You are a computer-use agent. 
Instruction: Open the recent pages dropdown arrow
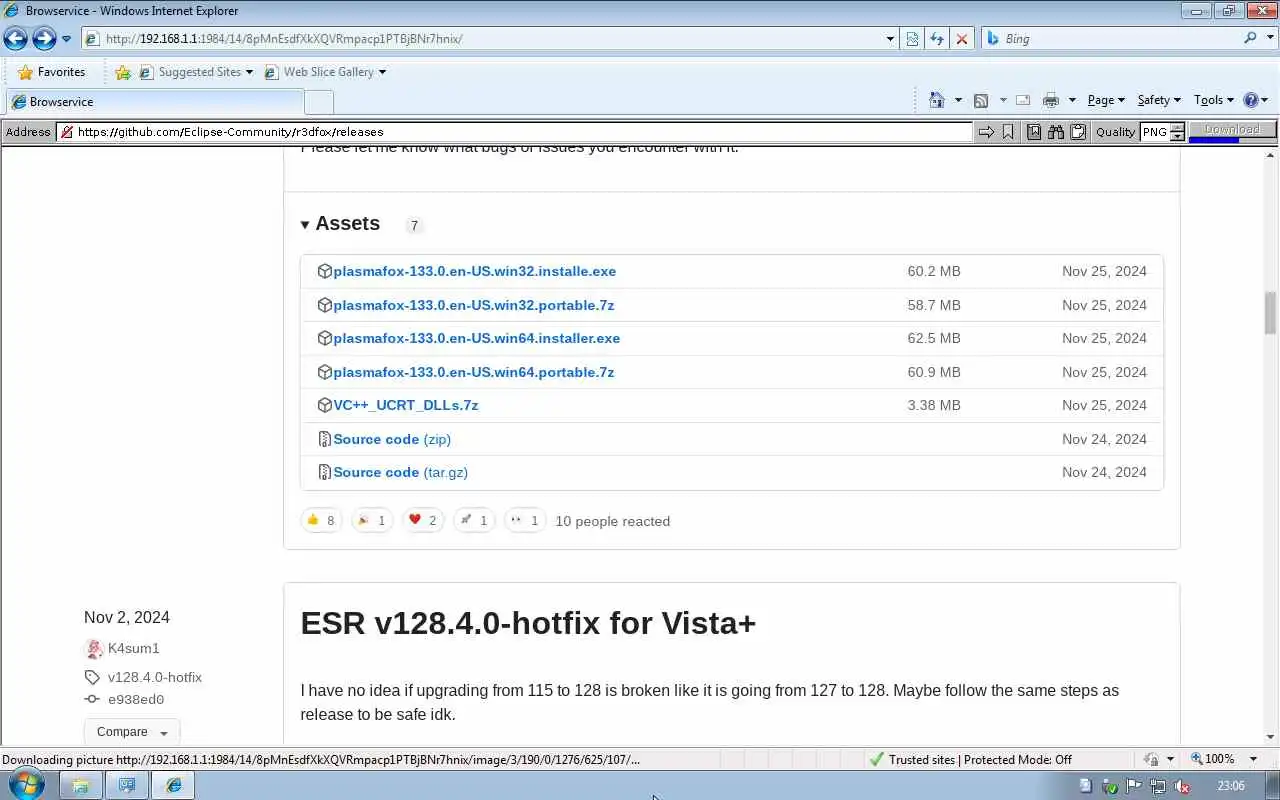click(x=66, y=39)
